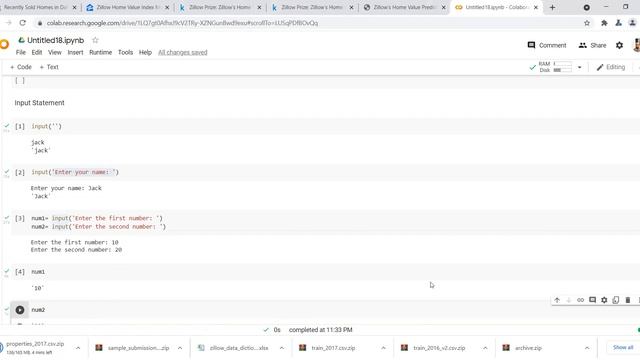Close the Untitled18.ipynb browser tab
The height and width of the screenshot is (360, 640).
point(536,7)
